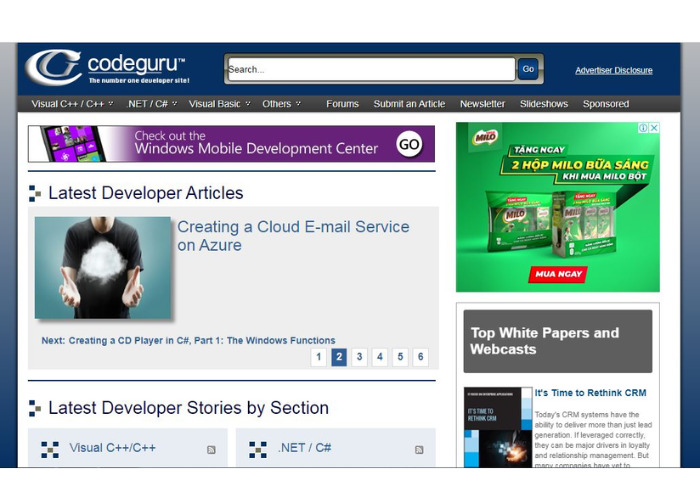Click the Windows Mobile Development Center banner
The image size is (700, 500).
coord(231,144)
